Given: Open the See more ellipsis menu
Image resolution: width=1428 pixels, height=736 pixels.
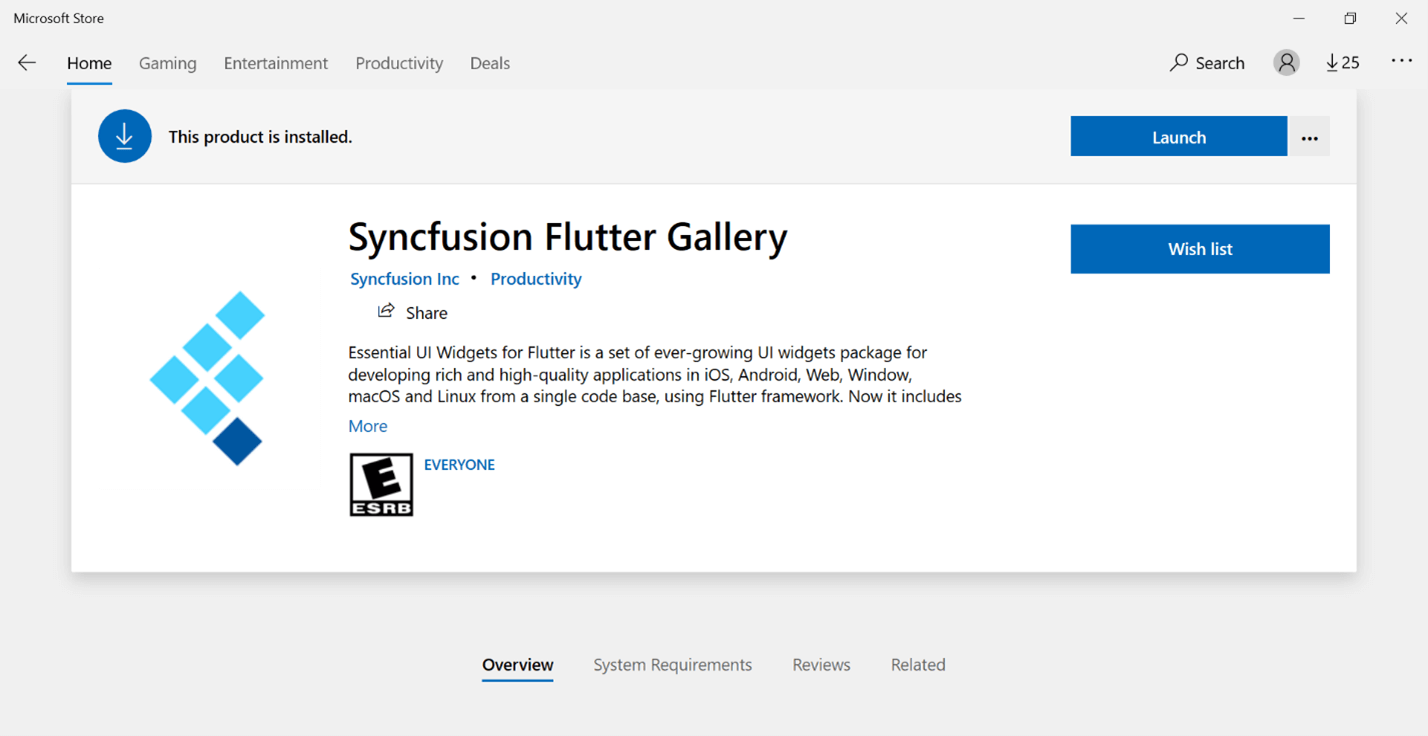Looking at the screenshot, I should [1401, 62].
